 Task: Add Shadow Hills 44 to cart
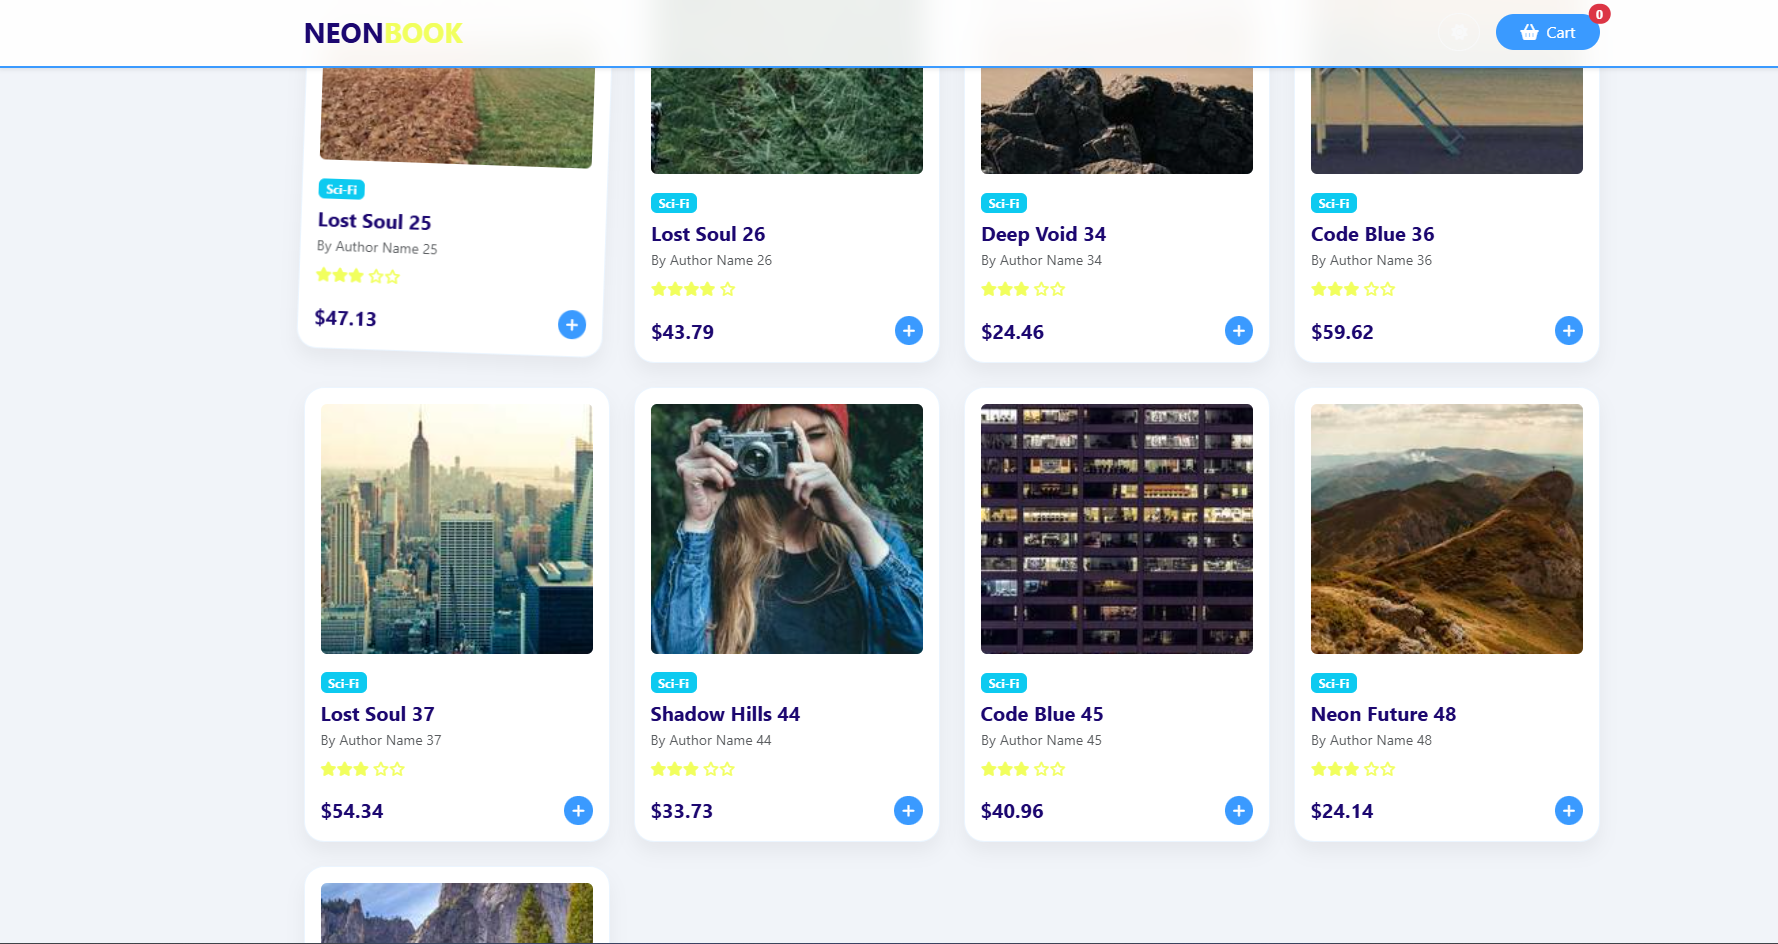908,810
